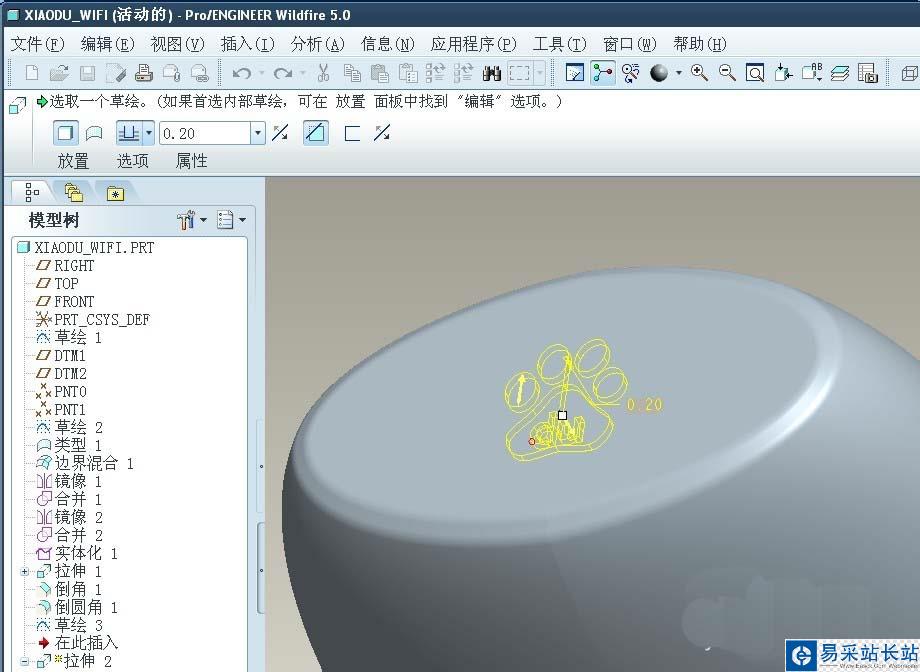Click the Paste clipboard icon
Image resolution: width=920 pixels, height=672 pixels.
pyautogui.click(x=380, y=73)
